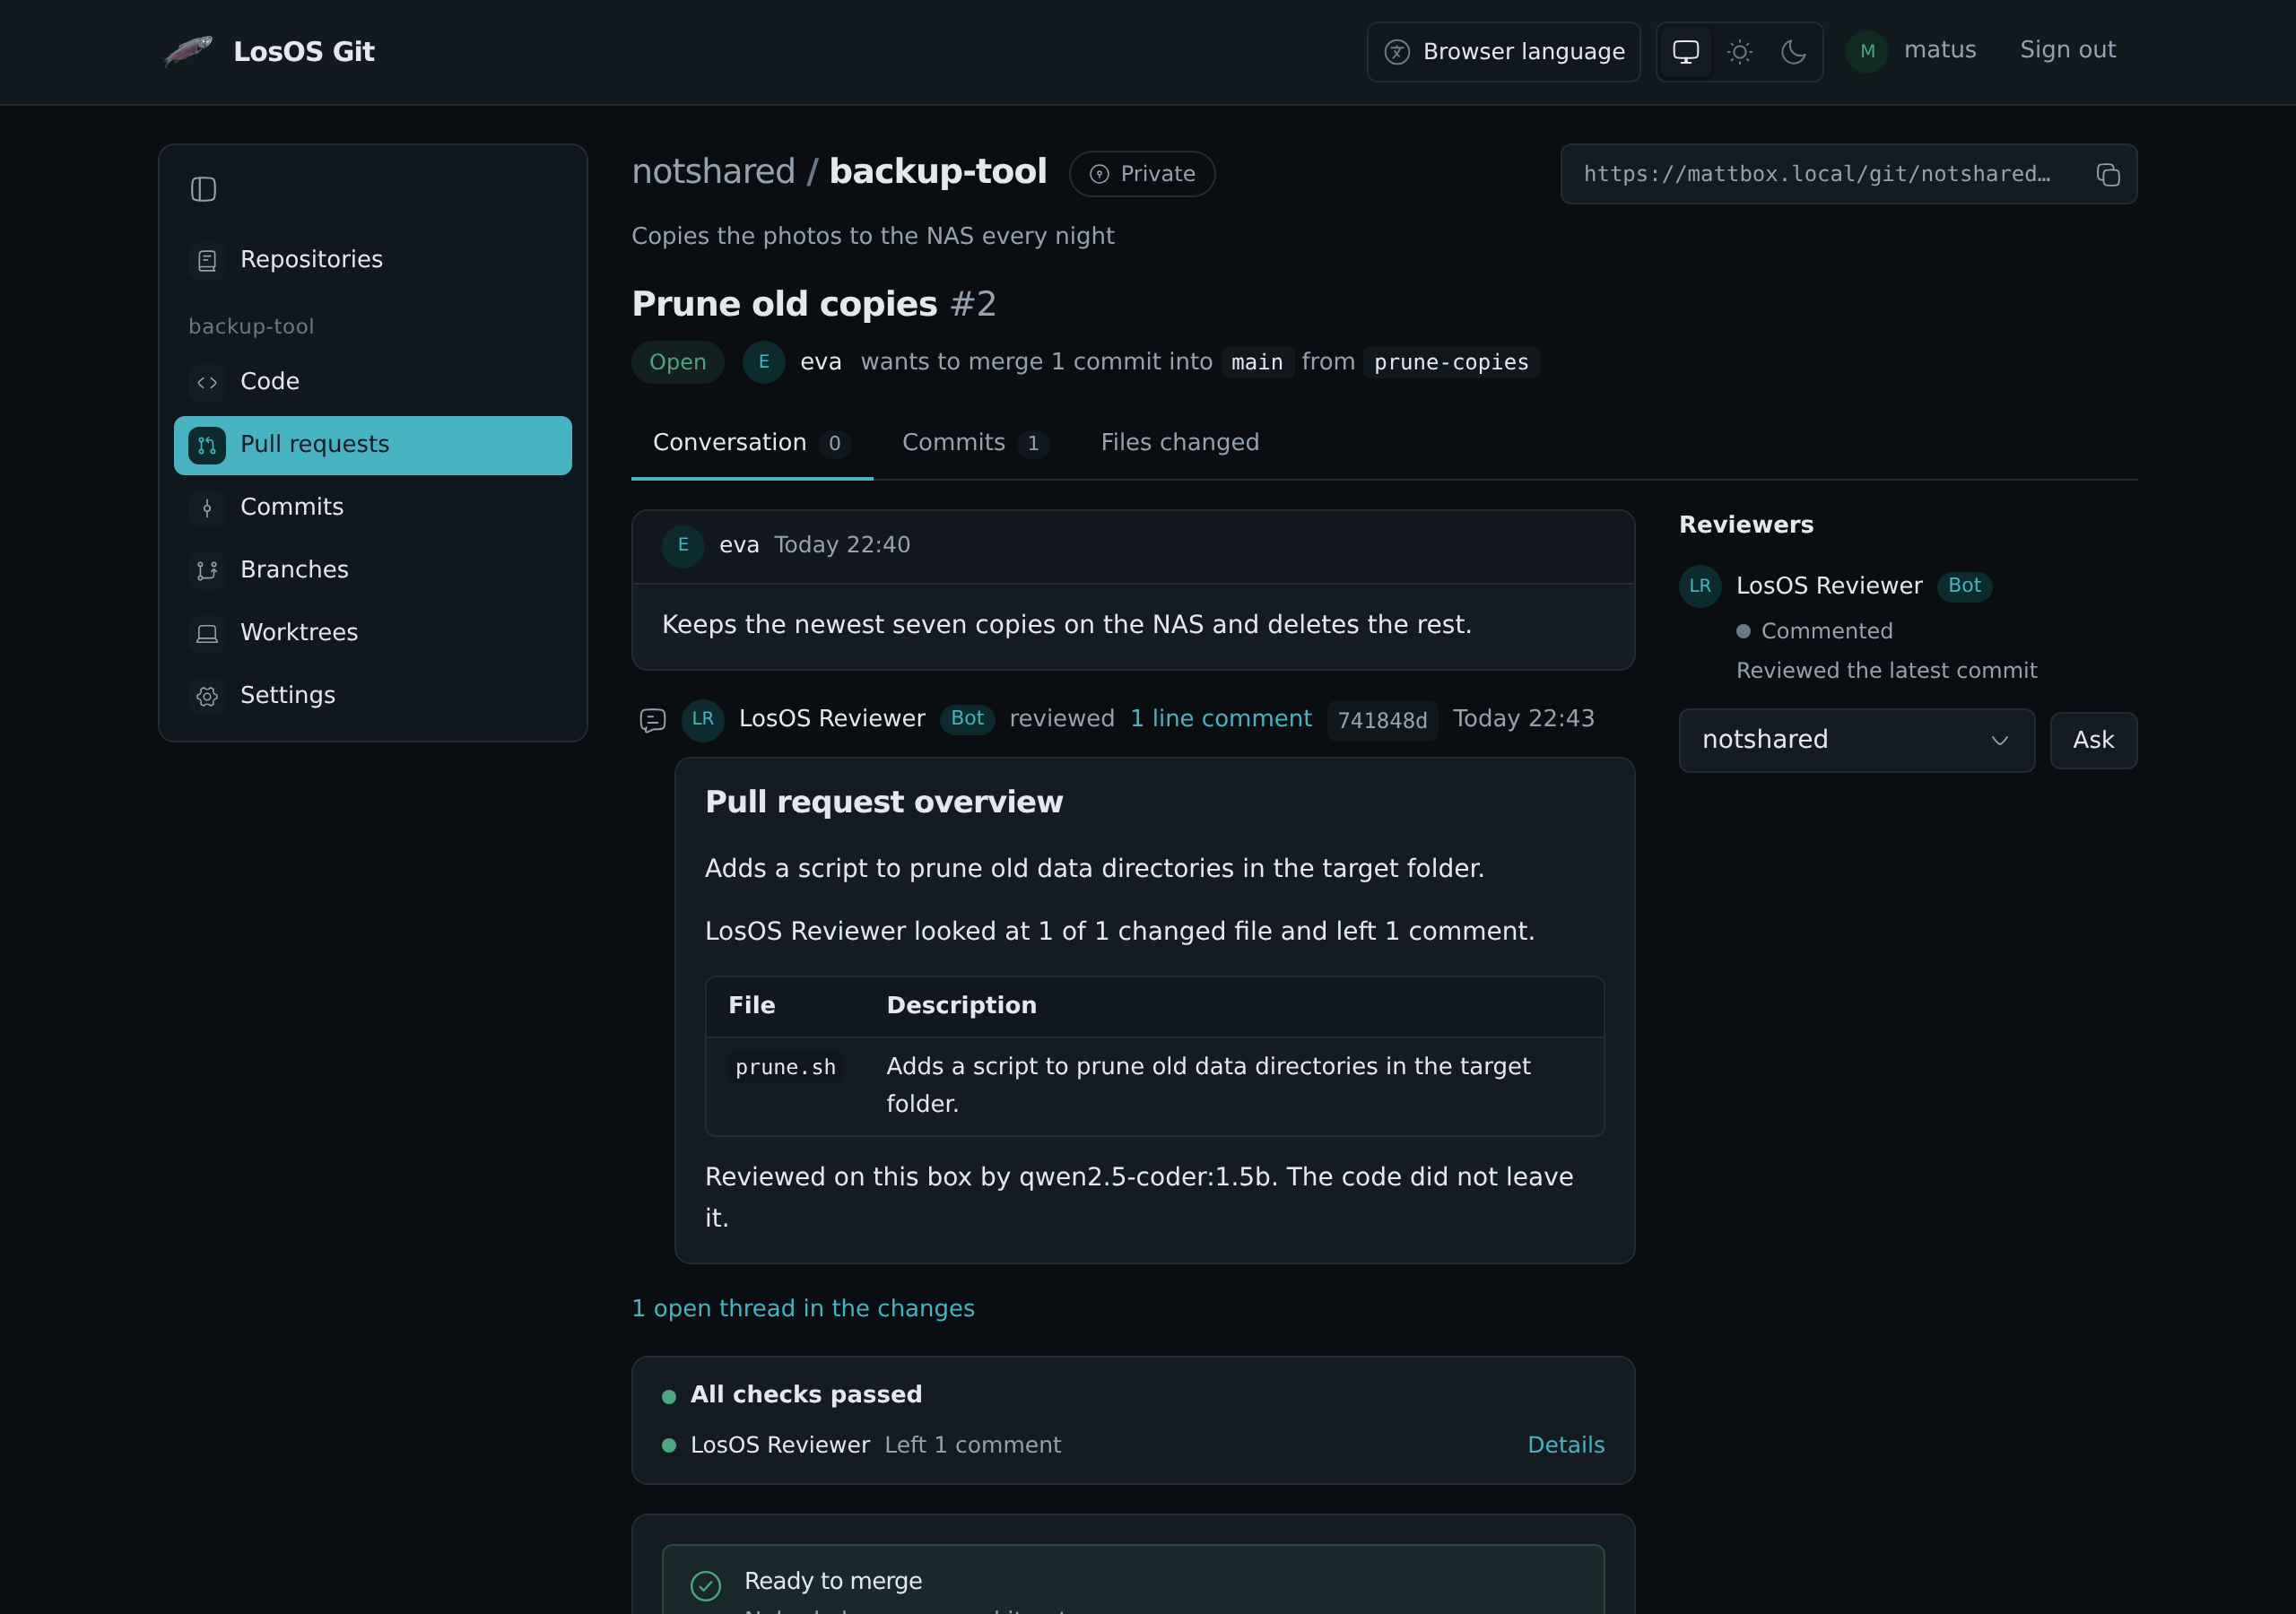The height and width of the screenshot is (1614, 2296).
Task: Click the Ready to merge check icon
Action: (705, 1586)
